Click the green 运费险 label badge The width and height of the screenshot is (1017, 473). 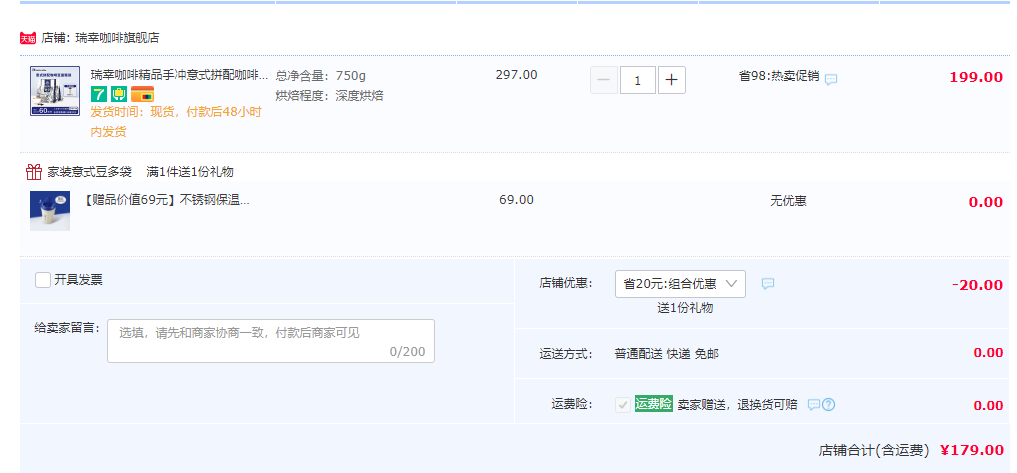tap(654, 404)
